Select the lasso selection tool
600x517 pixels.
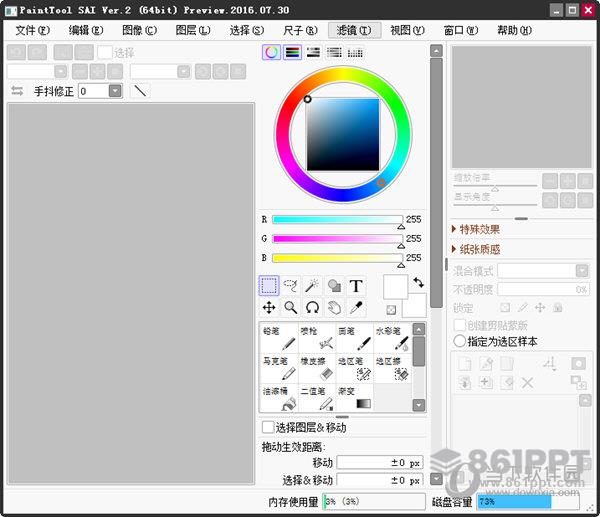[290, 285]
